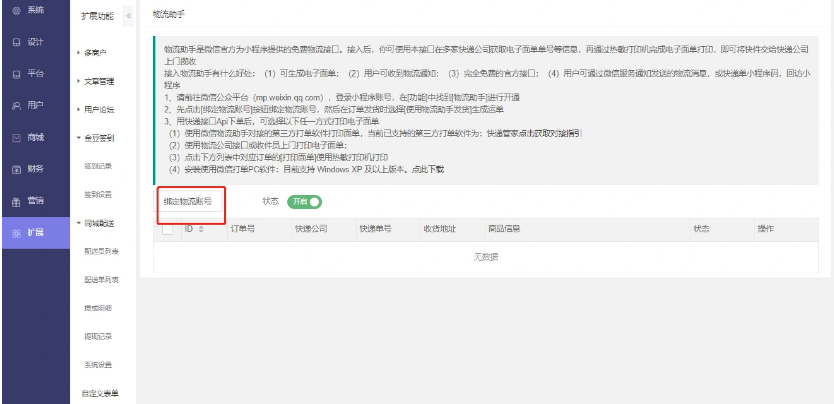Open the 自定义表单 menu item

(x=100, y=394)
